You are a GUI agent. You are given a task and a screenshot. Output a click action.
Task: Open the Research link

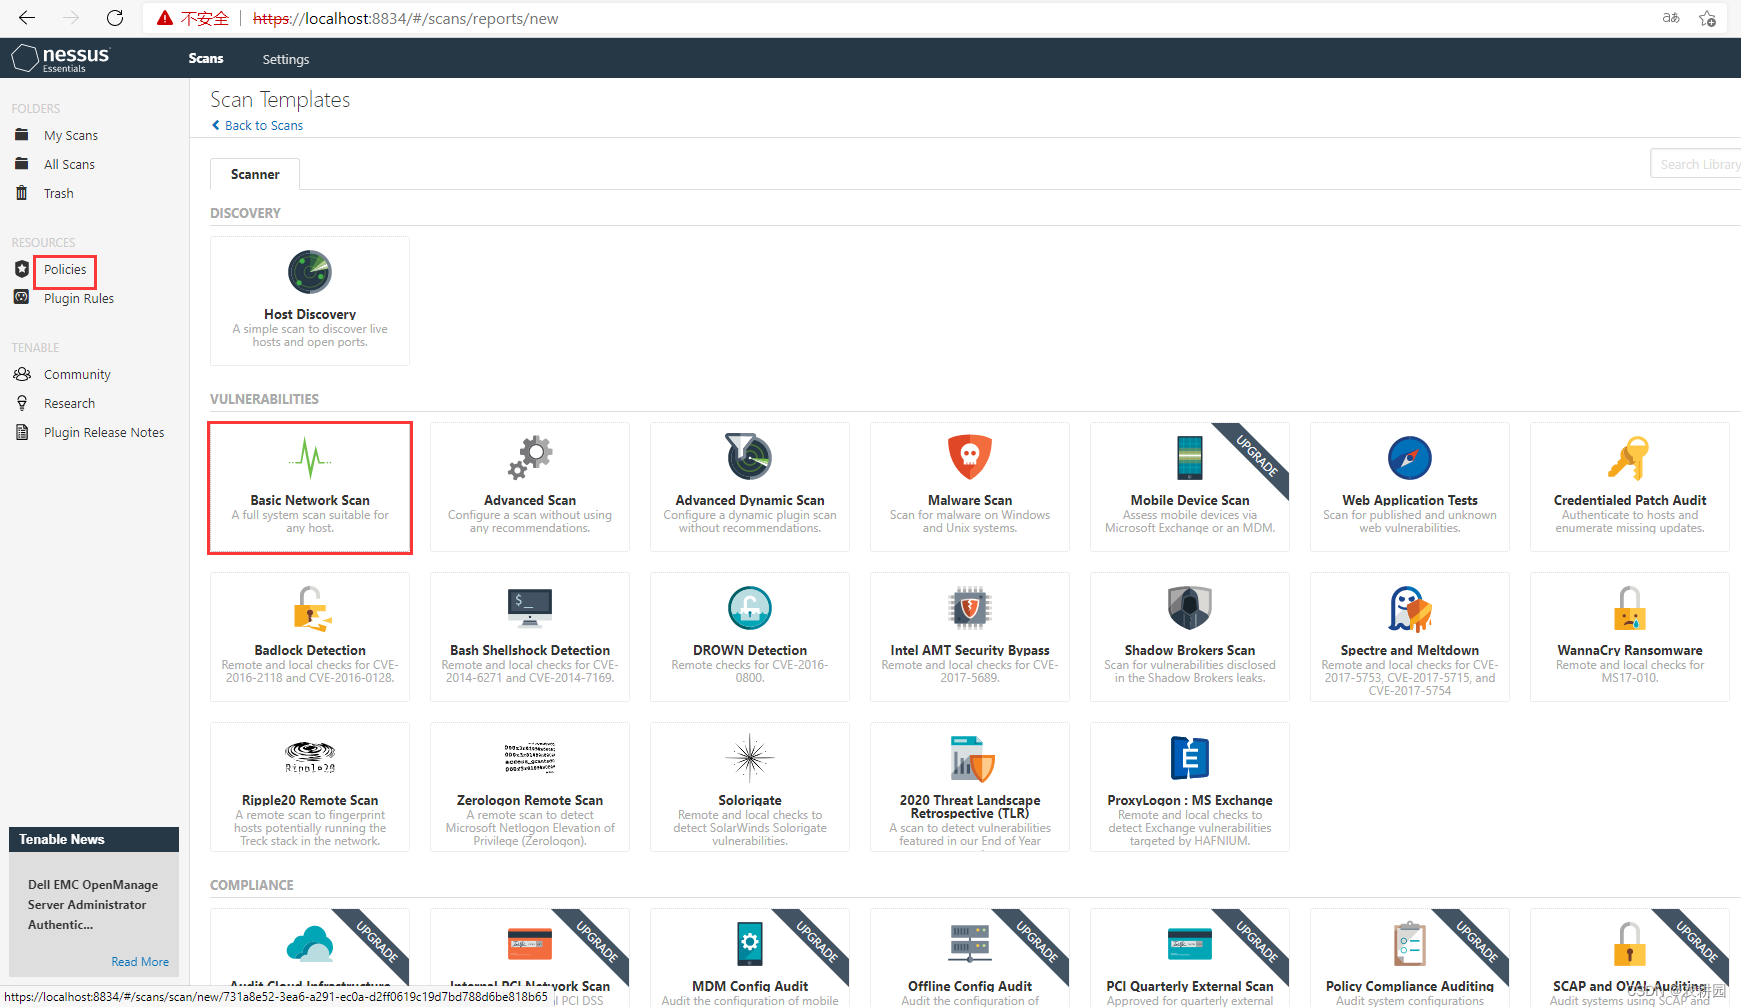coord(69,403)
